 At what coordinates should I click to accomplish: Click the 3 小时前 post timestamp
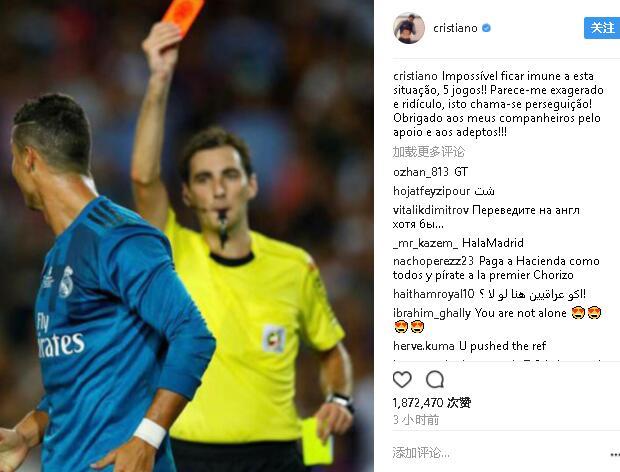point(416,420)
